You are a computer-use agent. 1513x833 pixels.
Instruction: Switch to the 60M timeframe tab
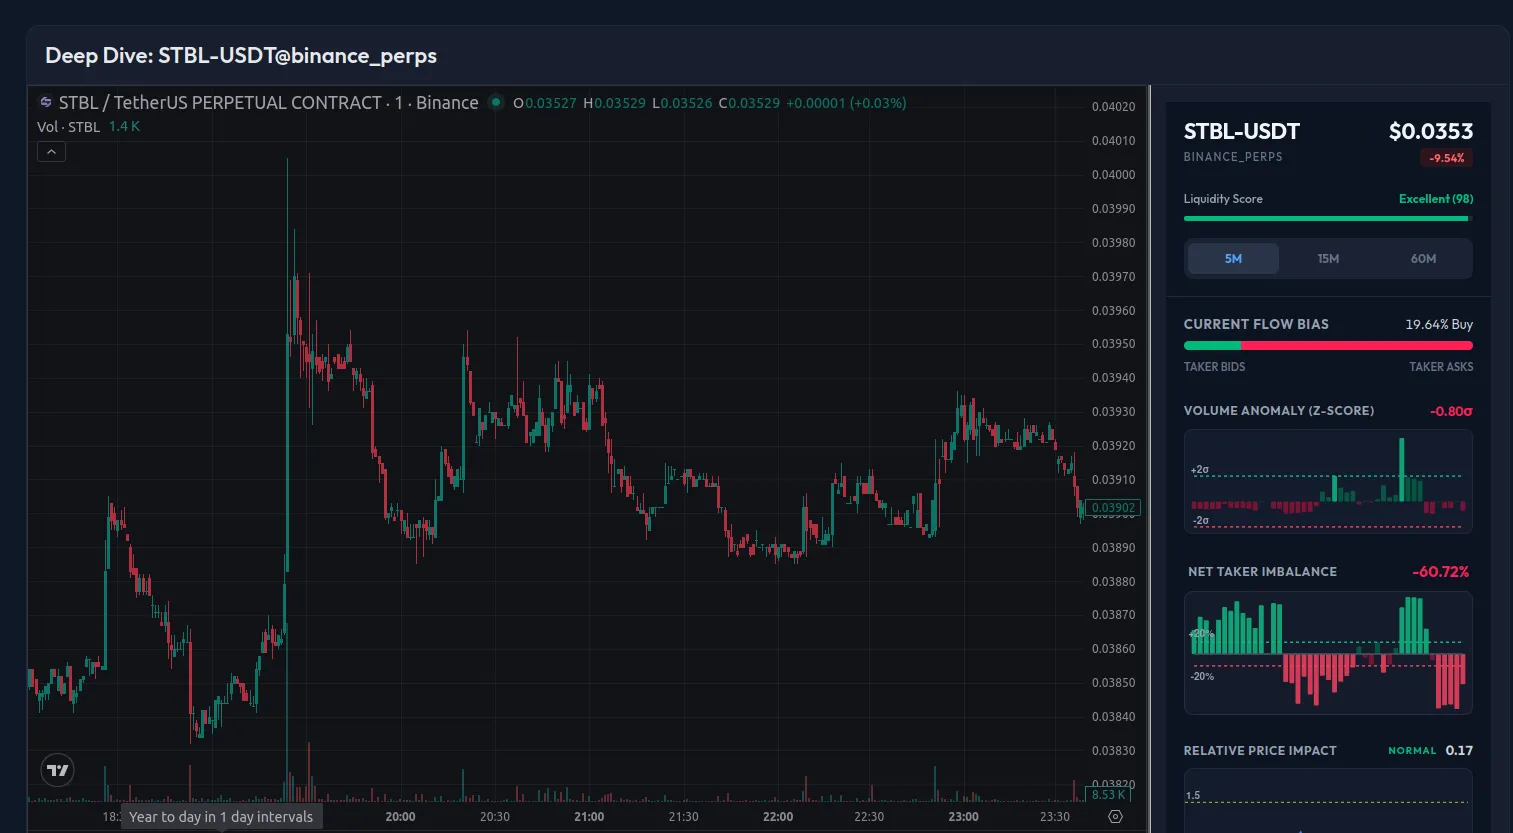click(1423, 258)
